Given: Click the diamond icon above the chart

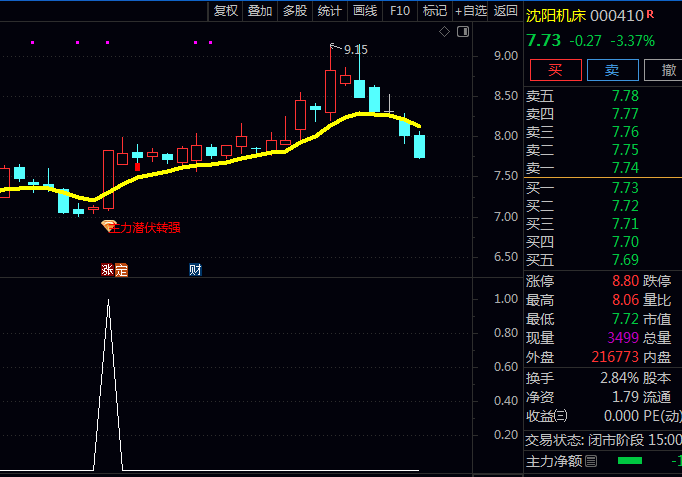Looking at the screenshot, I should click(x=444, y=32).
